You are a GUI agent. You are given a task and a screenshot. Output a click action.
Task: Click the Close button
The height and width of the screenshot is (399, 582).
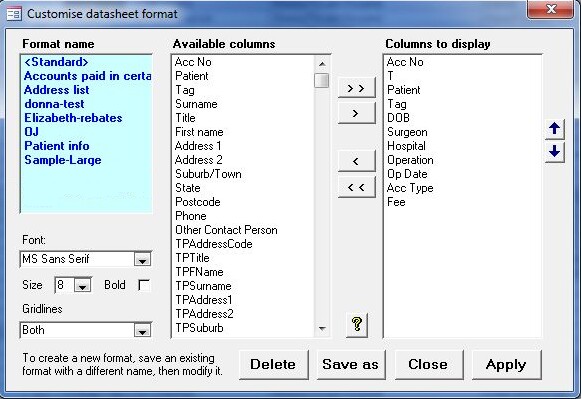pos(429,364)
